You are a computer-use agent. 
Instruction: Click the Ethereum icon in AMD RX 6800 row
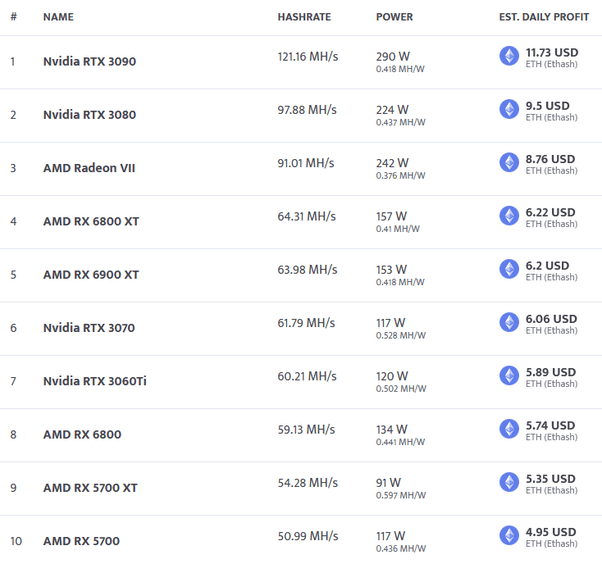(509, 429)
